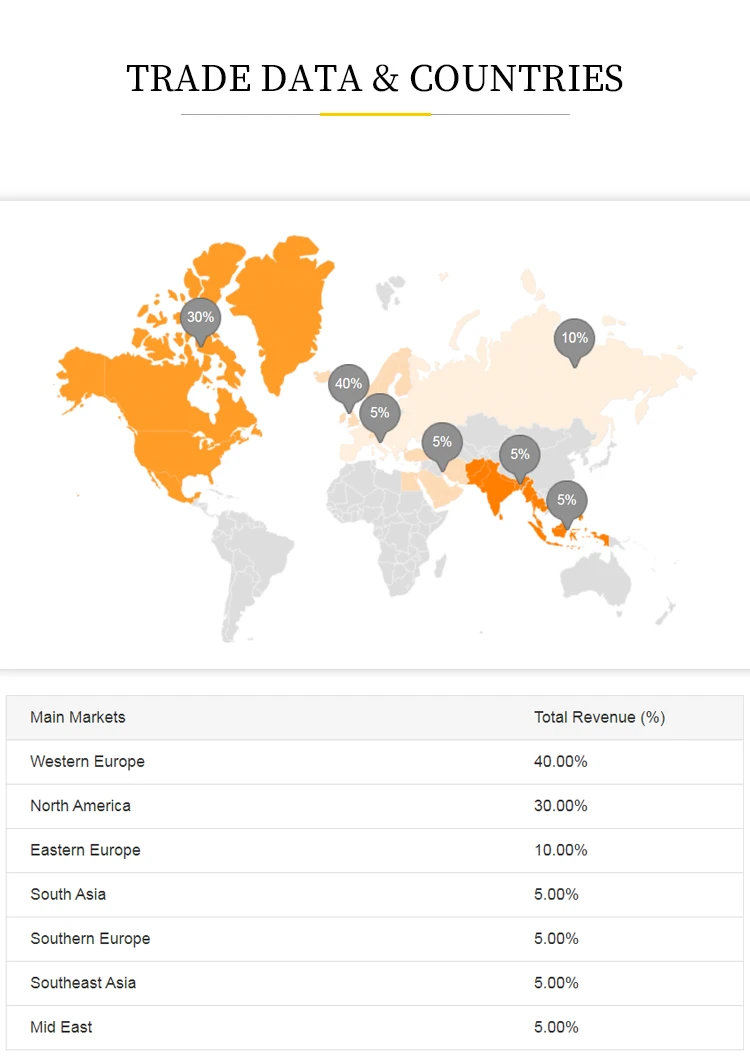Click the Total Revenue (%) column header

(x=599, y=717)
